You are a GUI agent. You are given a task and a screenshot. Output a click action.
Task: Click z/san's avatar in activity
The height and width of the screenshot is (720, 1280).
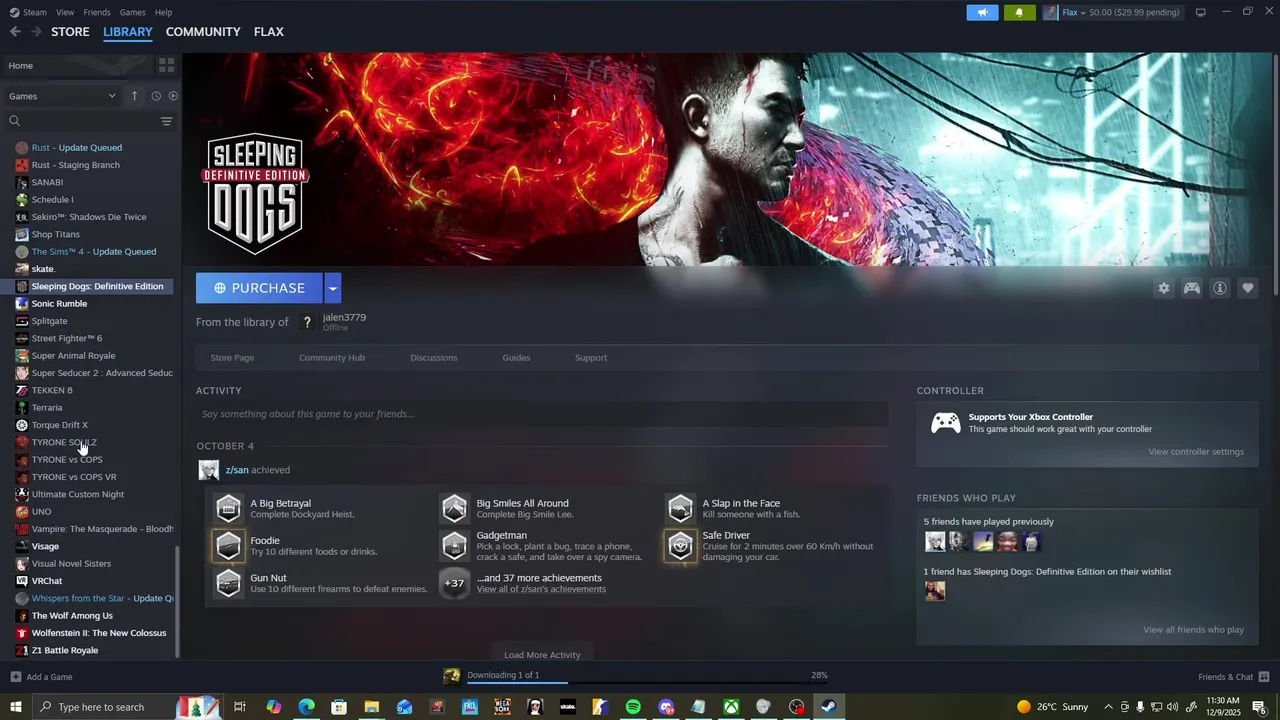(x=209, y=470)
